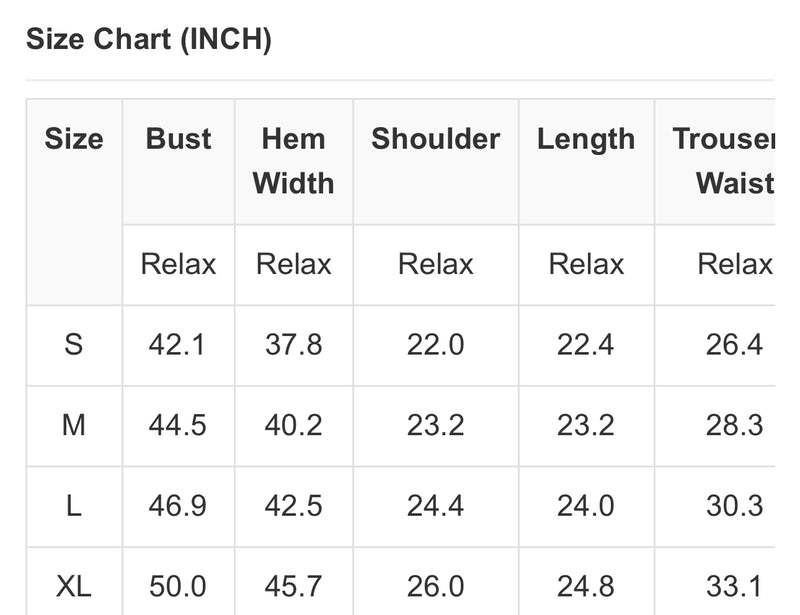800x615 pixels.
Task: Select the L size row label
Action: [74, 506]
